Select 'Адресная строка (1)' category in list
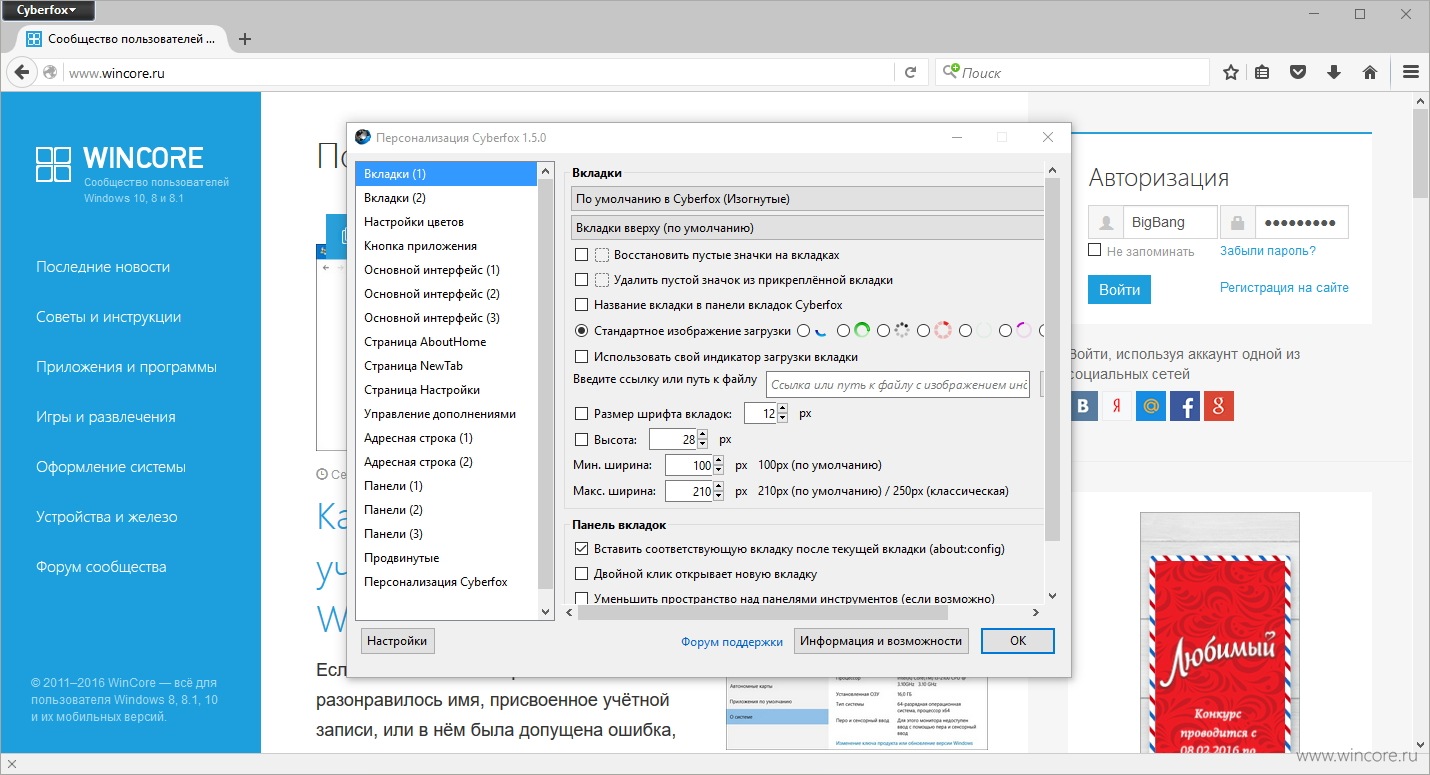 pos(446,438)
